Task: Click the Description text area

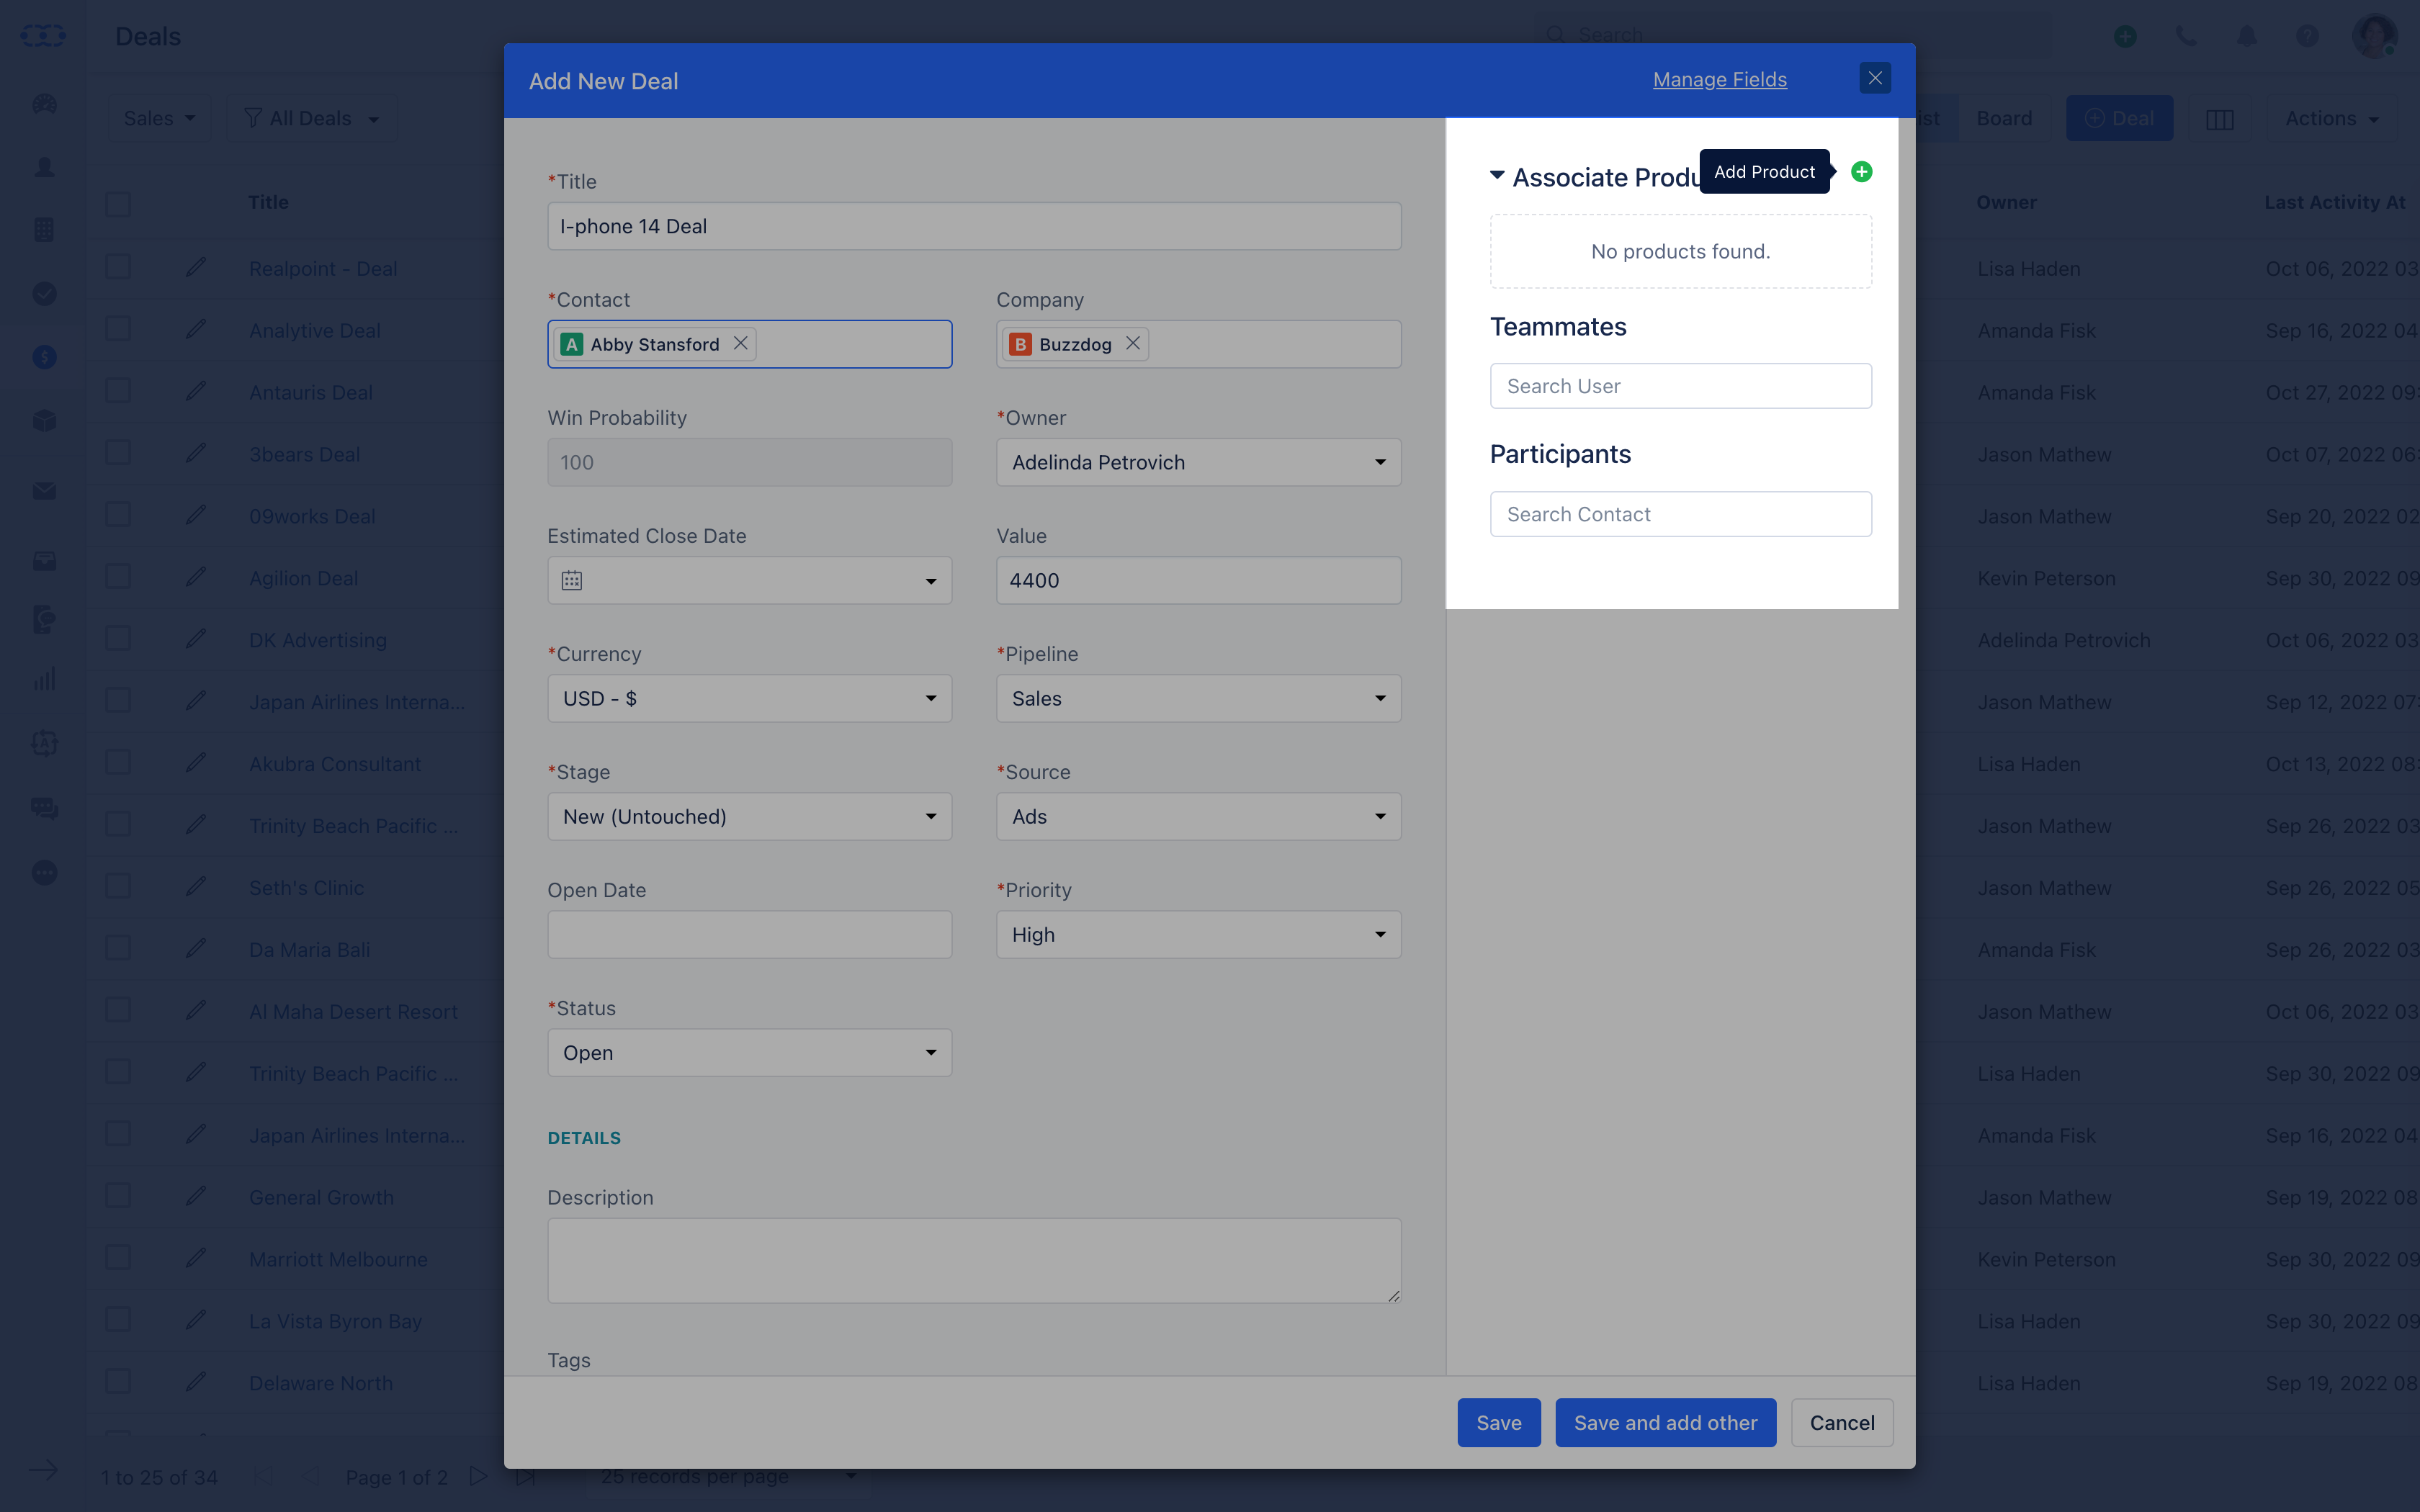Action: pyautogui.click(x=974, y=1260)
